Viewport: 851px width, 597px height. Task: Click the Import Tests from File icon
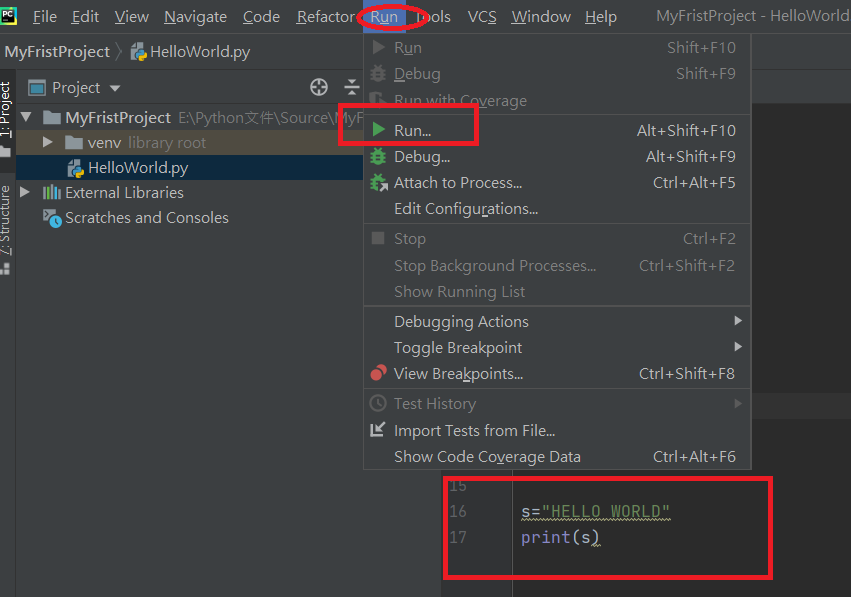[x=377, y=430]
